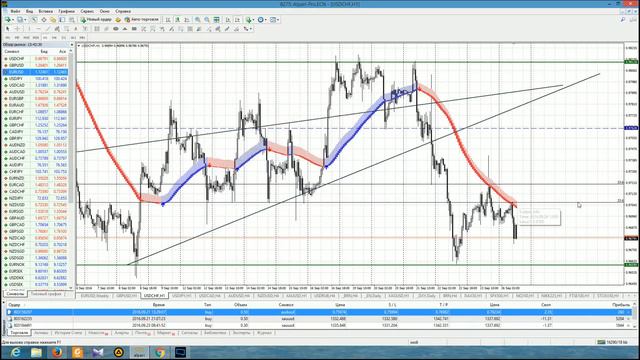This screenshot has width=640, height=360.
Task: Close audusd order with row x button
Action: pyautogui.click(x=629, y=312)
